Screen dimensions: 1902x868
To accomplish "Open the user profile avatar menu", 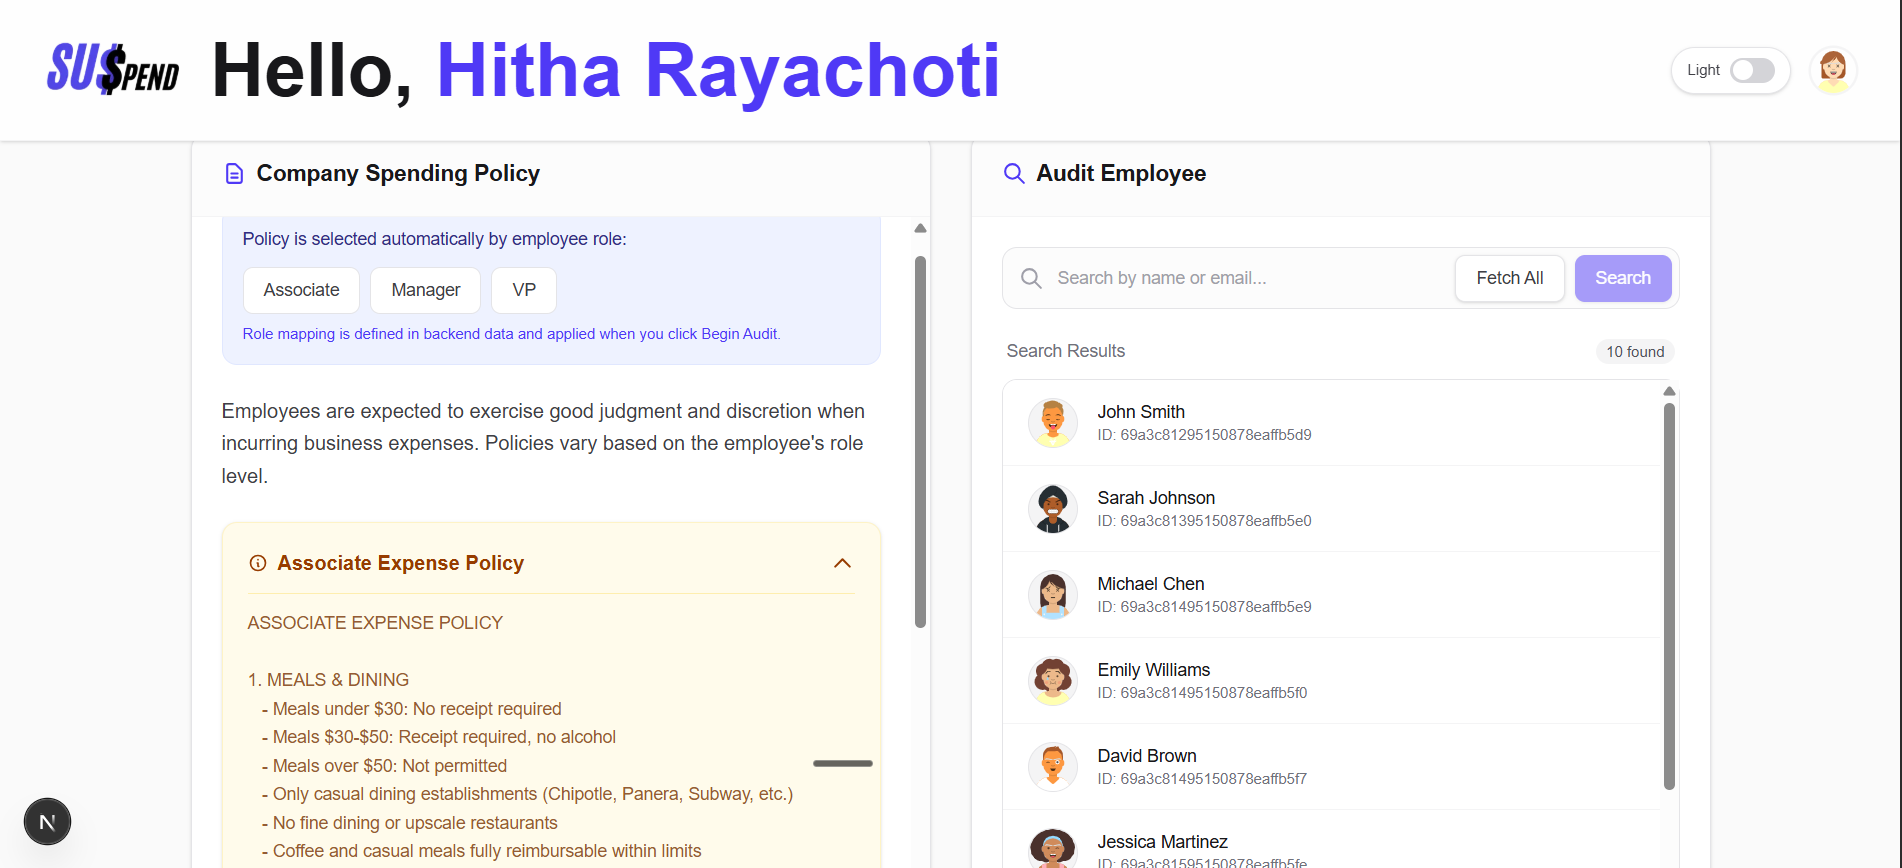I will tap(1833, 71).
